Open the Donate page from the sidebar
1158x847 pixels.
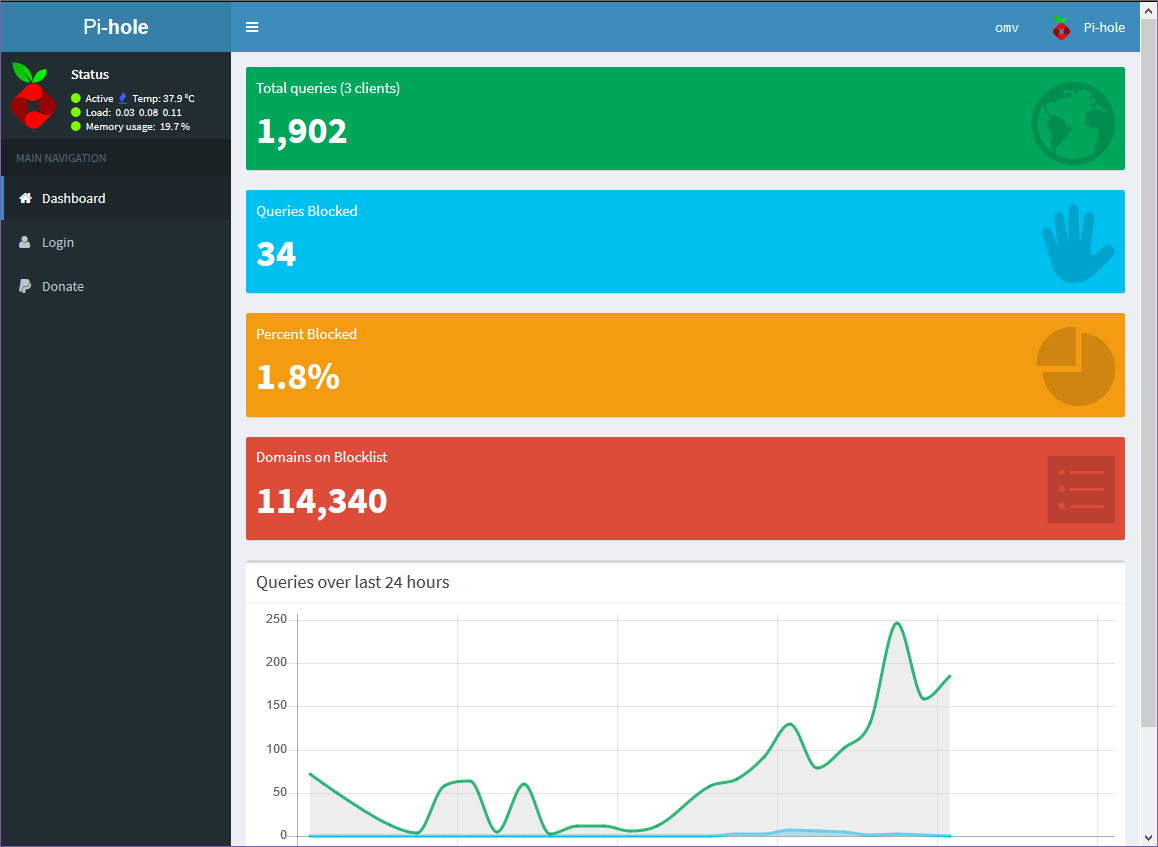click(65, 286)
